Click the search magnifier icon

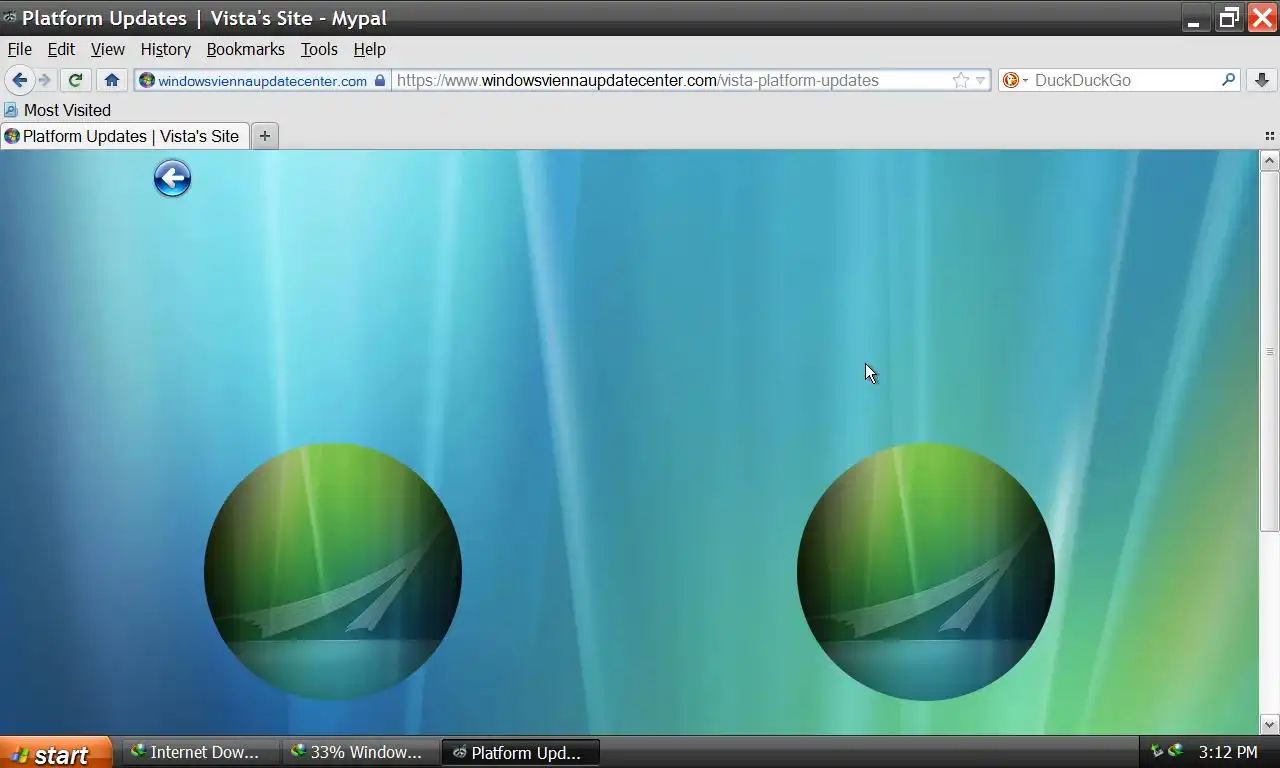point(1229,80)
